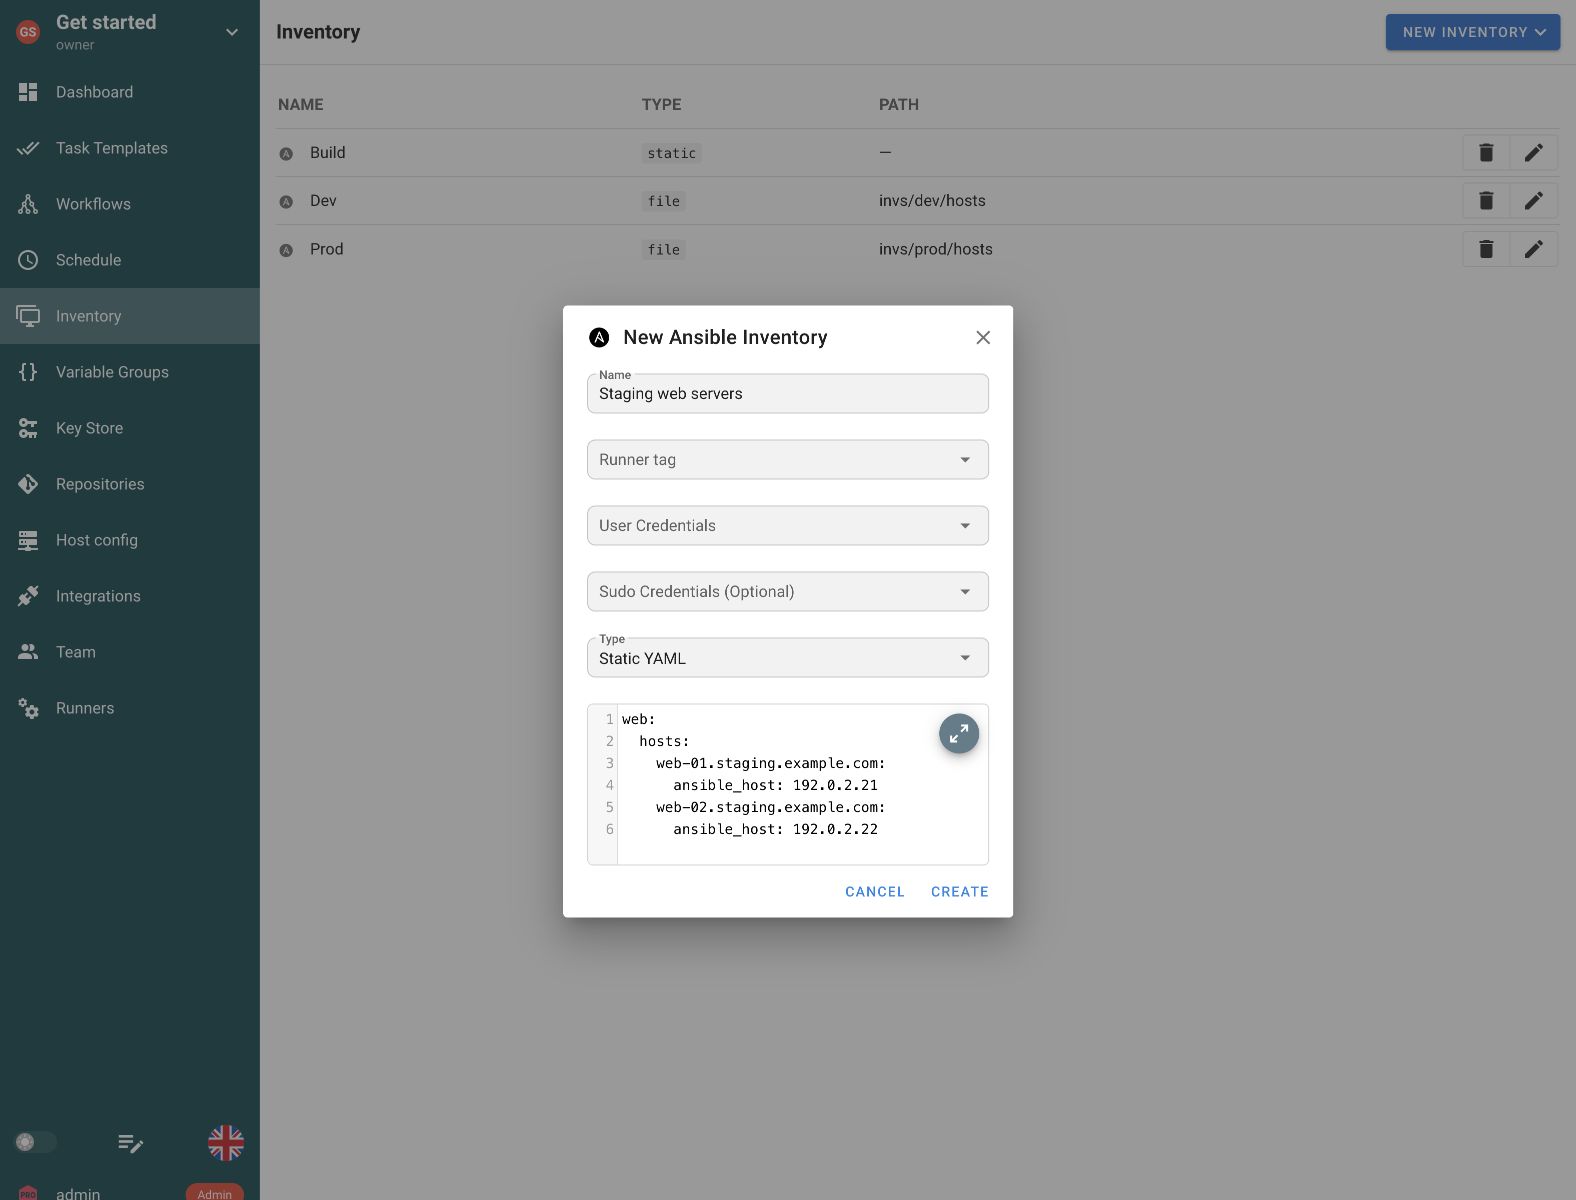The image size is (1576, 1200).
Task: Click the NAME column header
Action: (301, 104)
